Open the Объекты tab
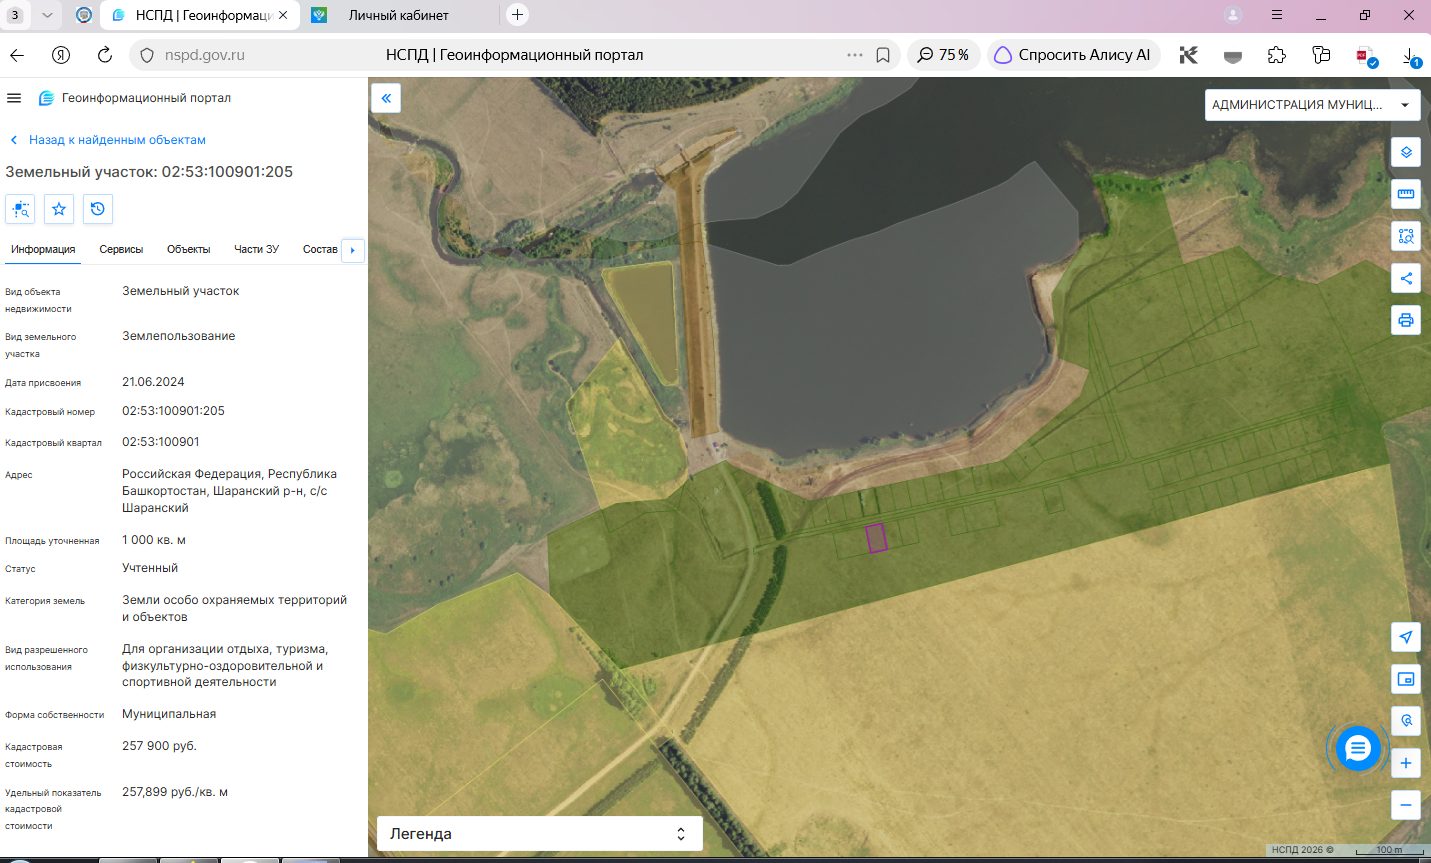 pos(189,249)
